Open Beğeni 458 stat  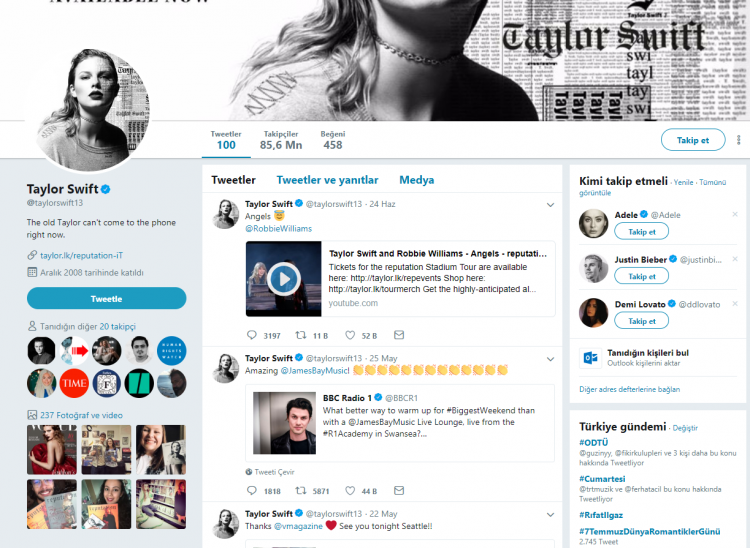click(332, 141)
